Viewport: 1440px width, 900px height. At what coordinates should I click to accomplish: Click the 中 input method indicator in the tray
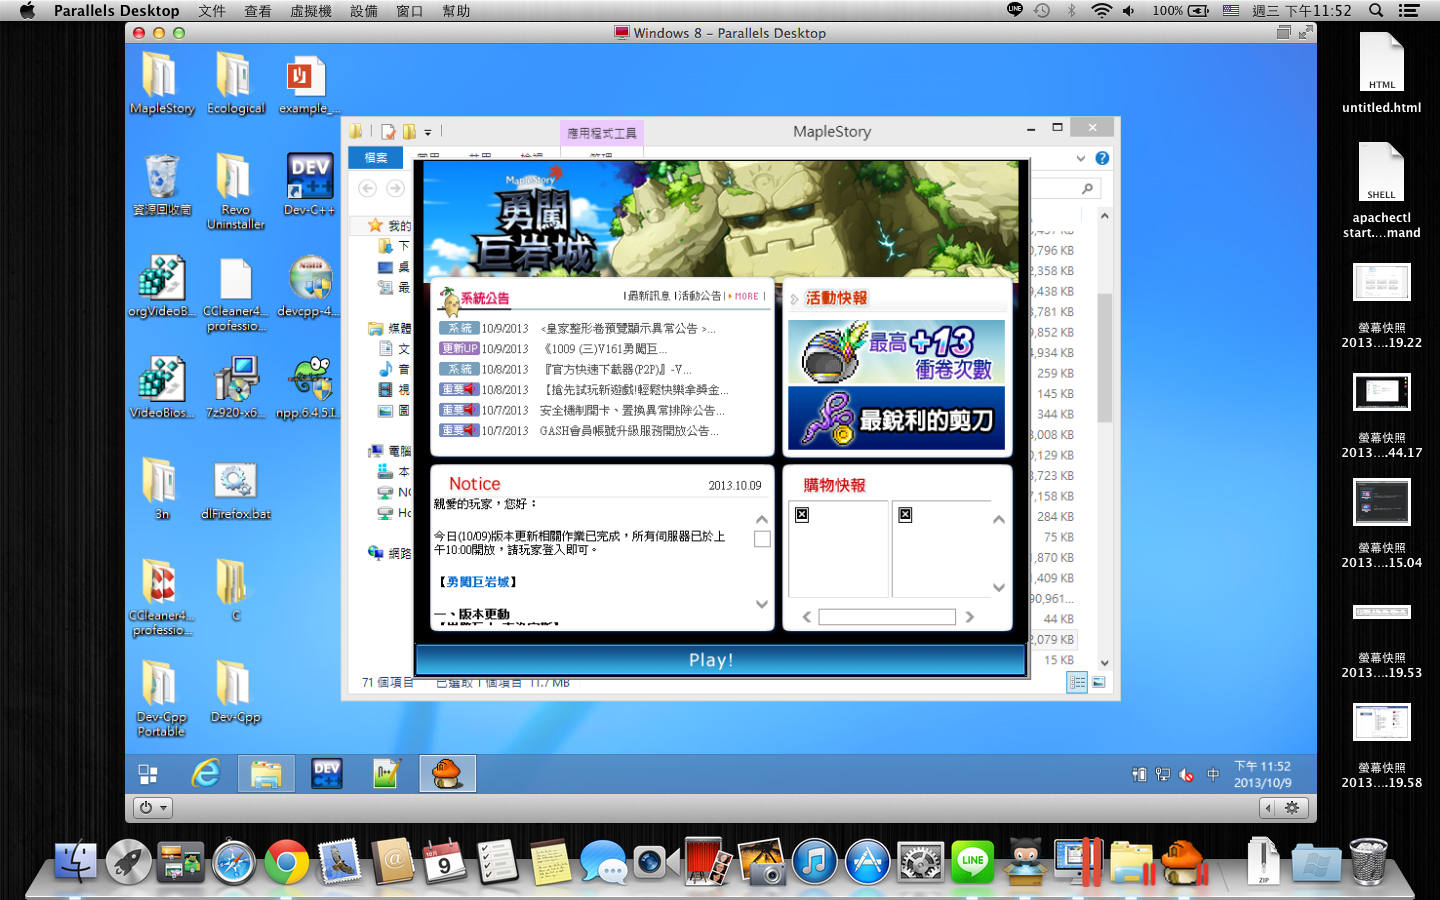point(1213,775)
